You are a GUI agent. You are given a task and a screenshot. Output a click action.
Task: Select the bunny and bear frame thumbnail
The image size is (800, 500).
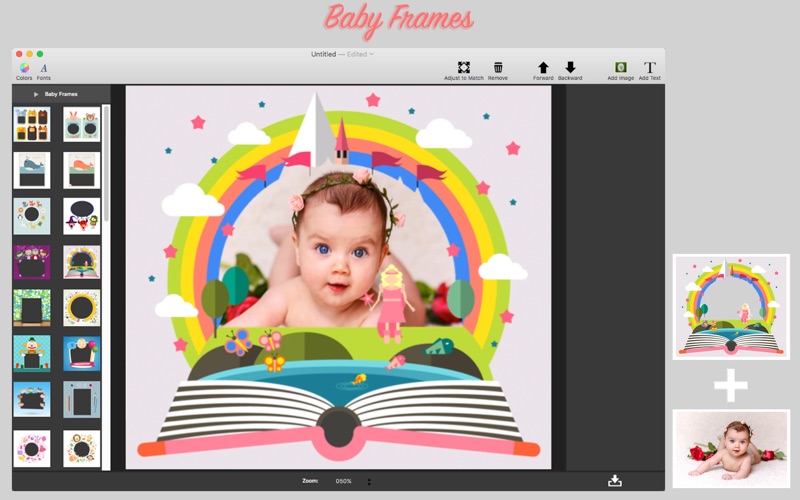pos(82,124)
